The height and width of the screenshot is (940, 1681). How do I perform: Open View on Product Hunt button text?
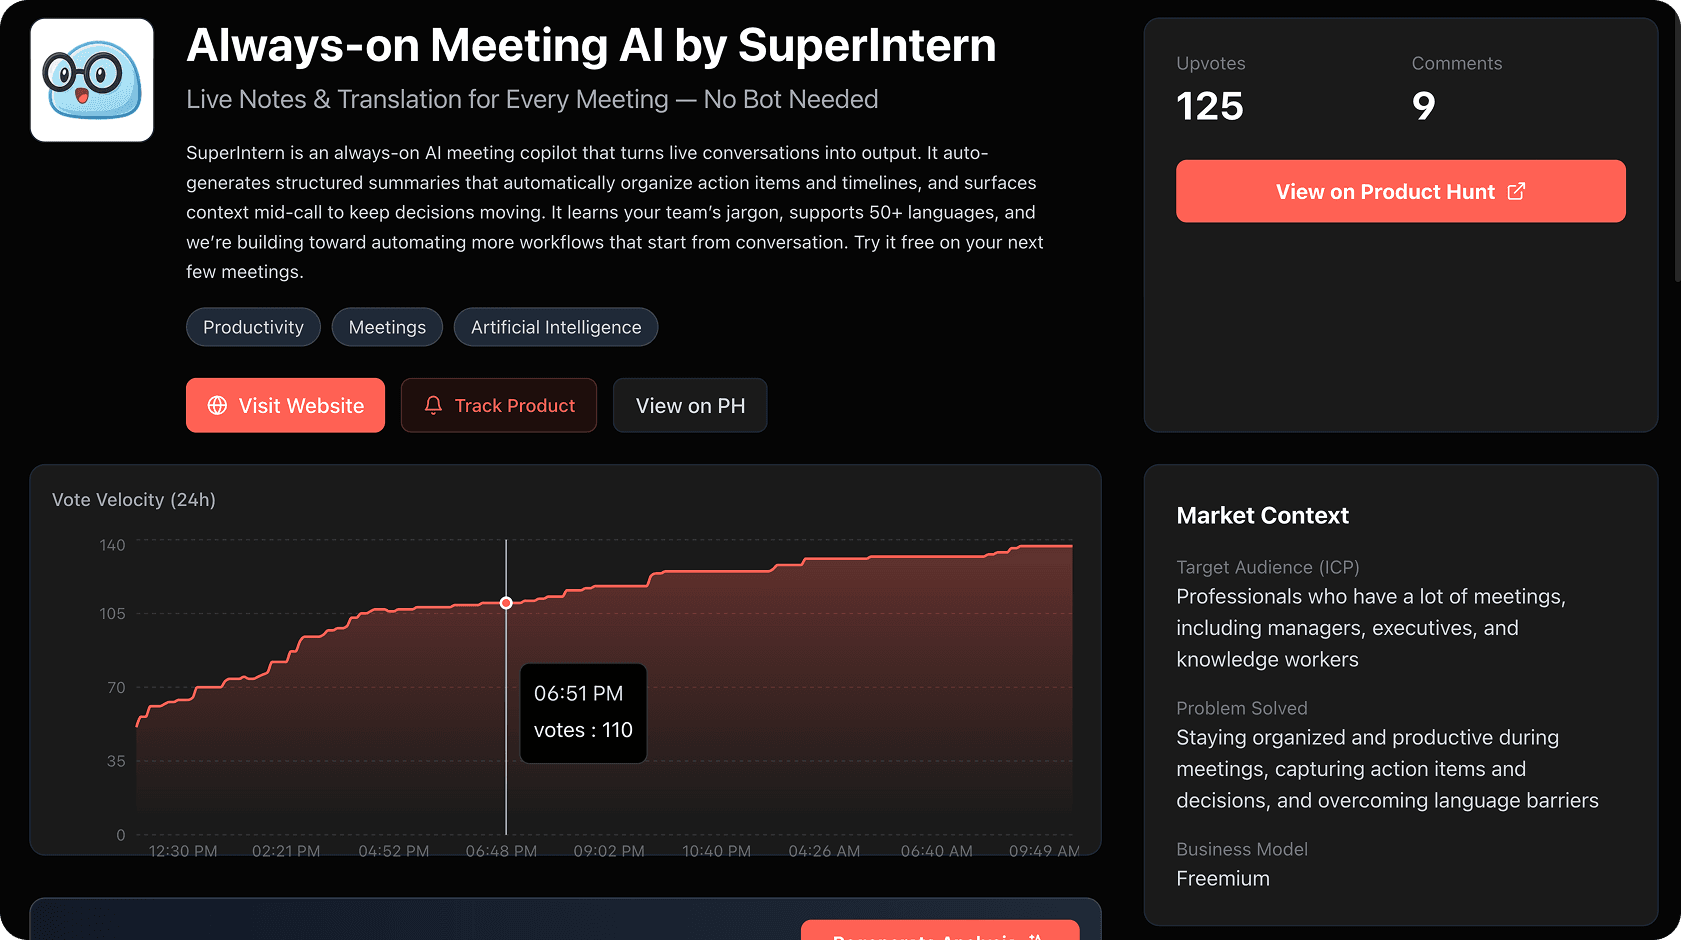point(1385,191)
